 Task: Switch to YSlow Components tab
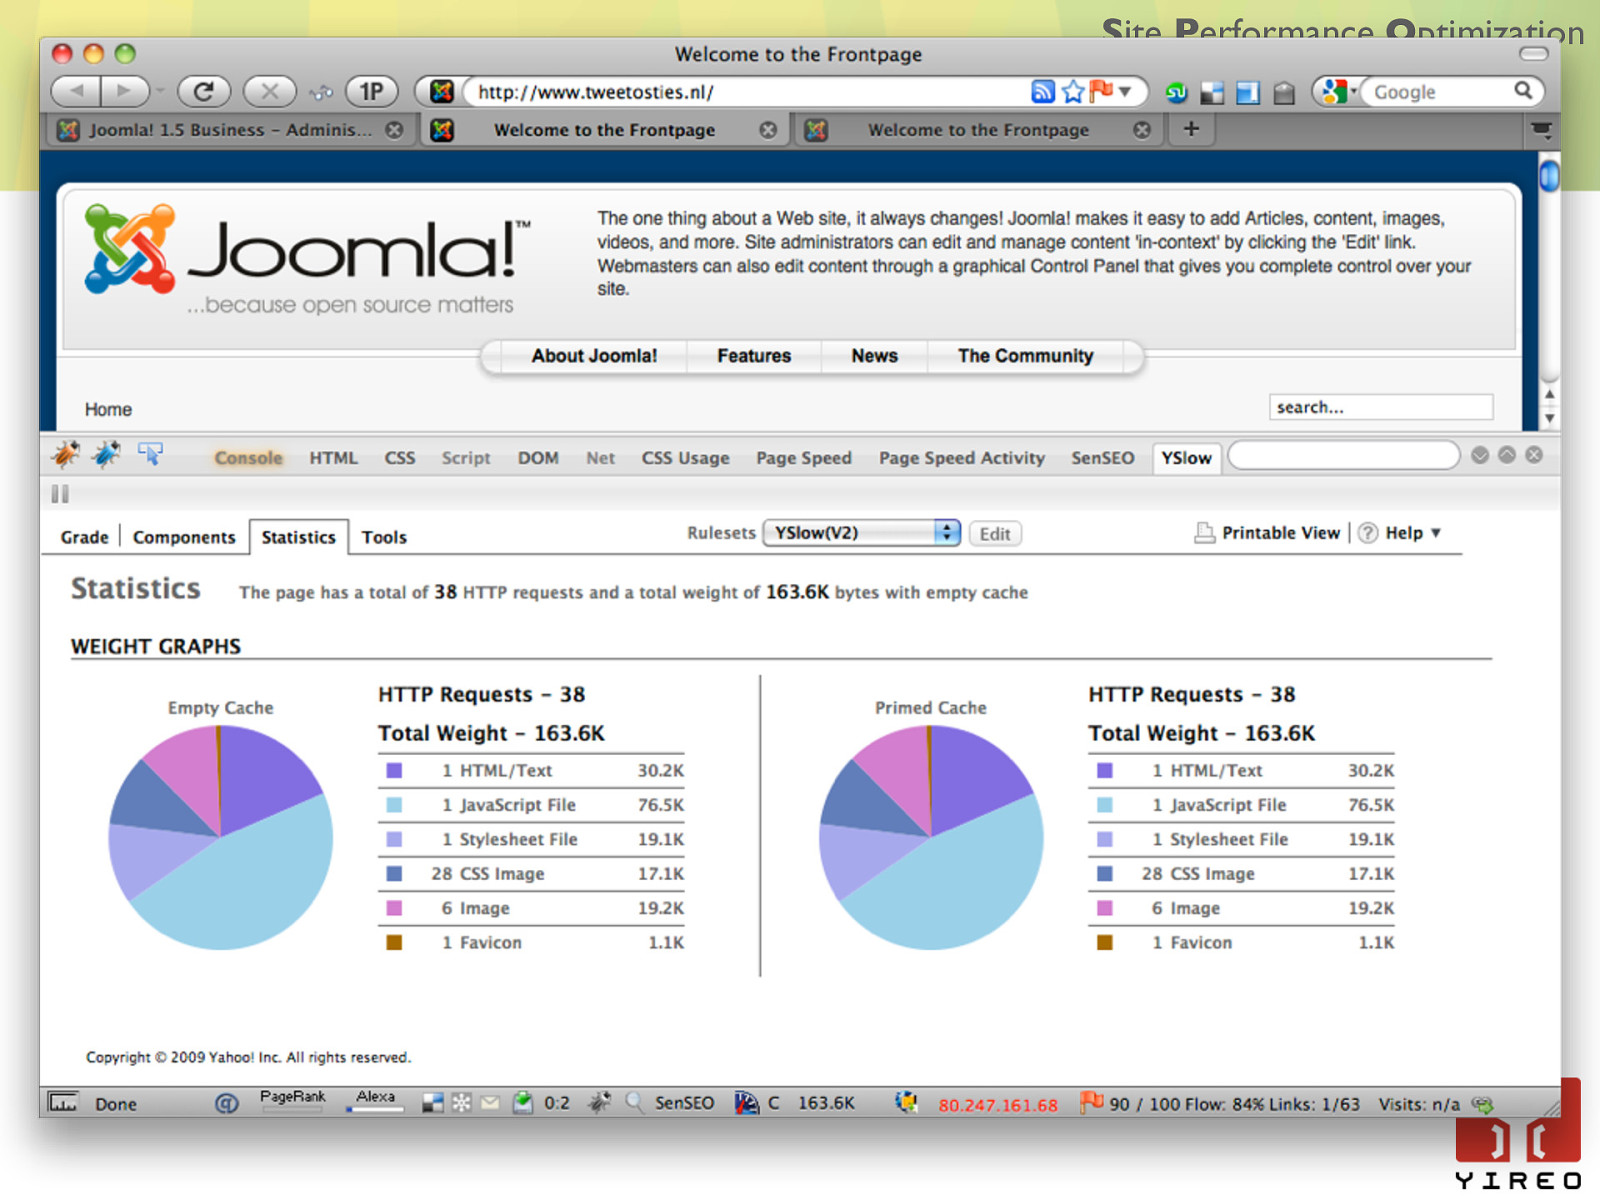pyautogui.click(x=184, y=537)
